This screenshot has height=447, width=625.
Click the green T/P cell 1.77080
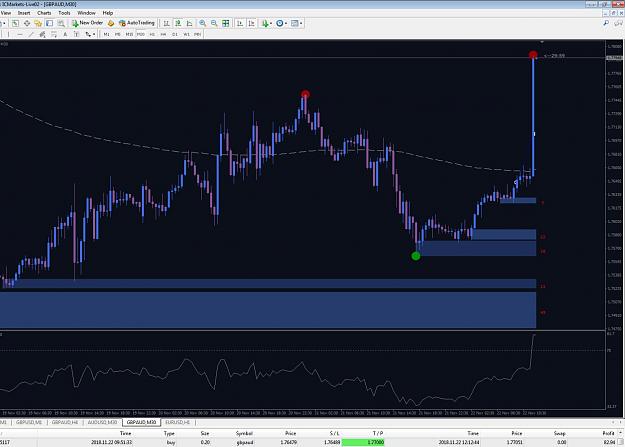coord(363,442)
